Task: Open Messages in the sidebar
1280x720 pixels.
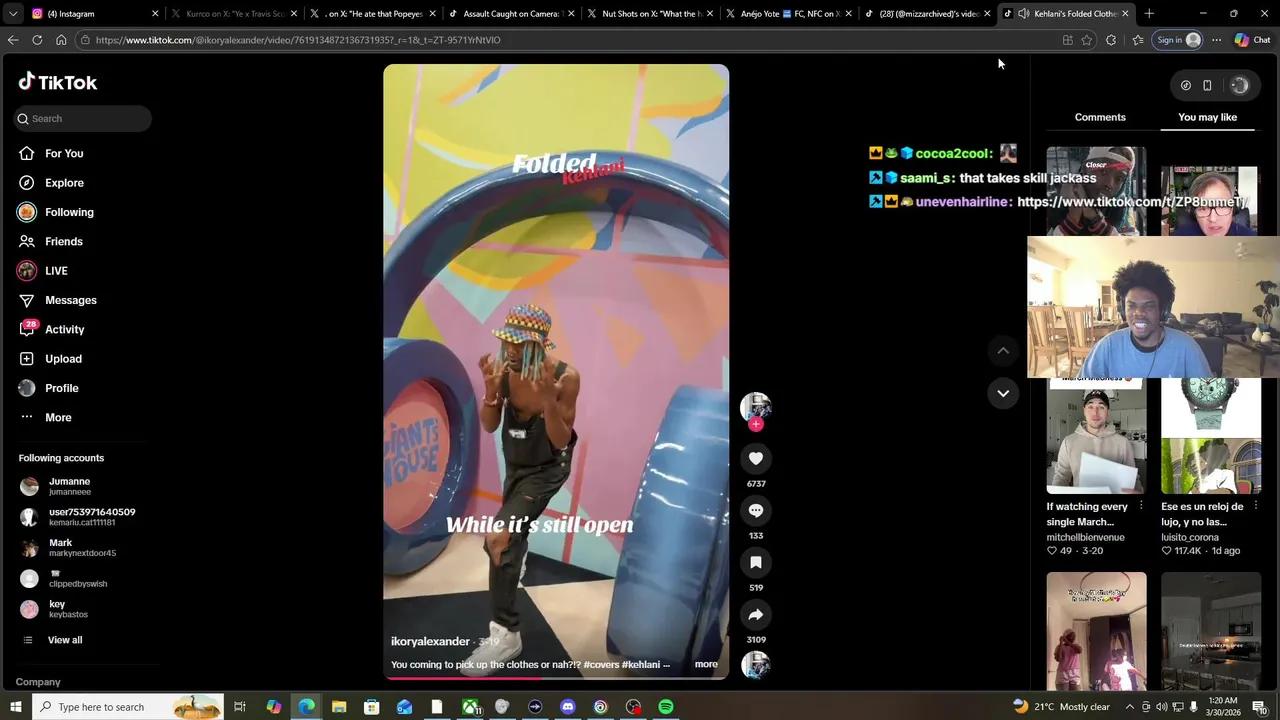Action: tap(70, 300)
